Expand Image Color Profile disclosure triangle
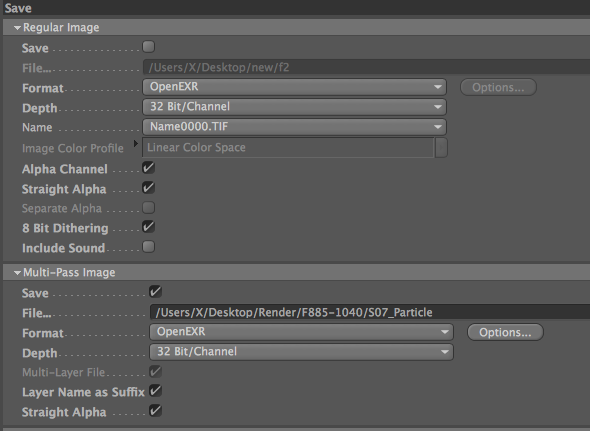Viewport: 590px width, 431px height. coord(136,143)
